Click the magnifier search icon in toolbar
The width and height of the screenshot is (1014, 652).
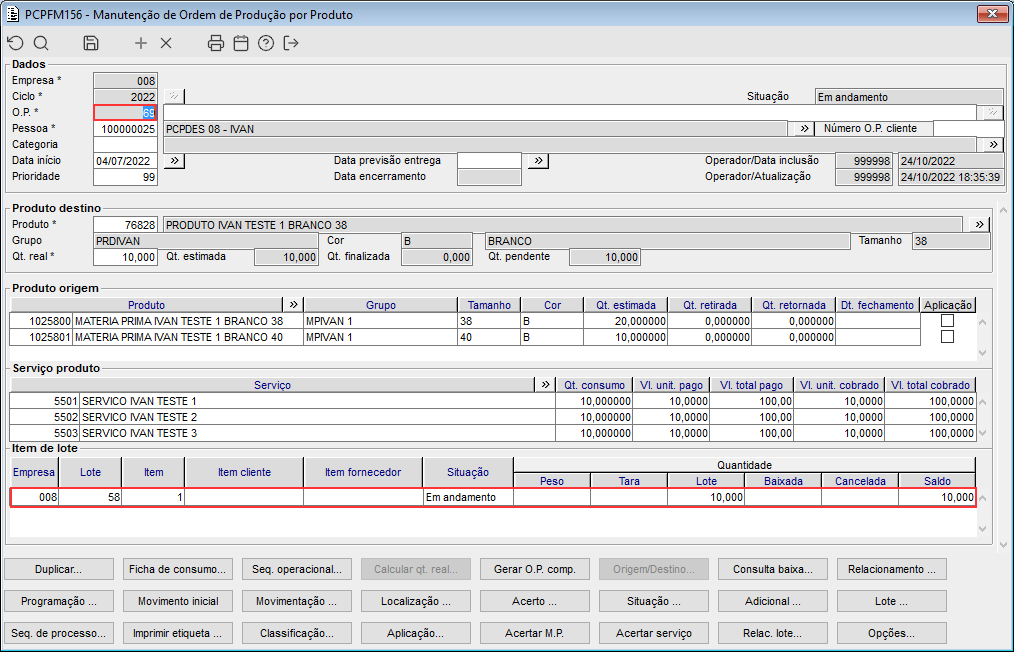click(x=41, y=43)
